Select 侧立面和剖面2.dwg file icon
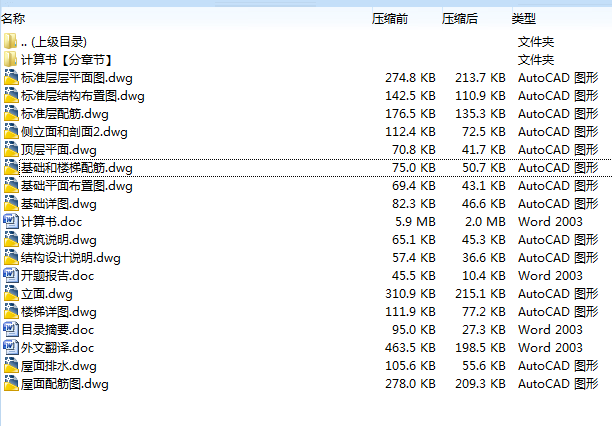This screenshot has width=612, height=426. click(11, 131)
